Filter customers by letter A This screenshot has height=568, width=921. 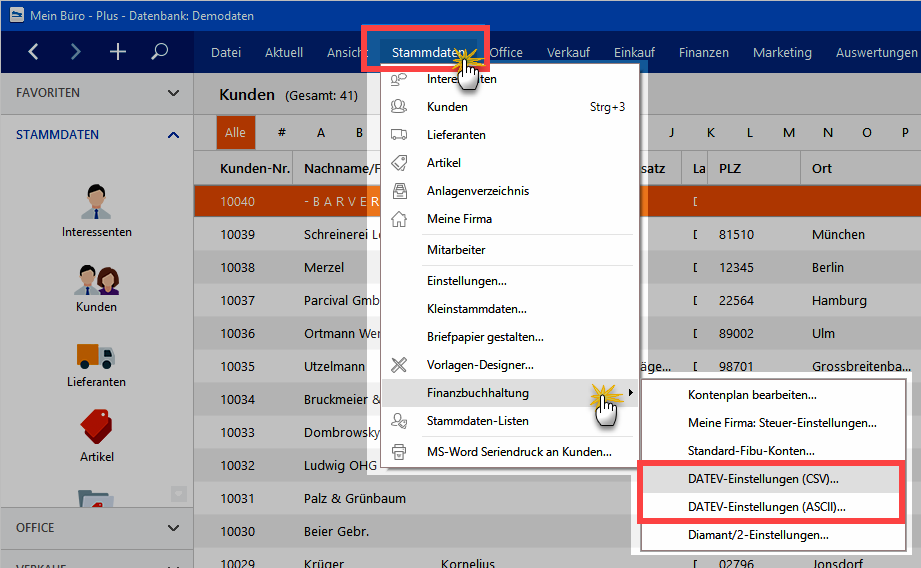(321, 133)
